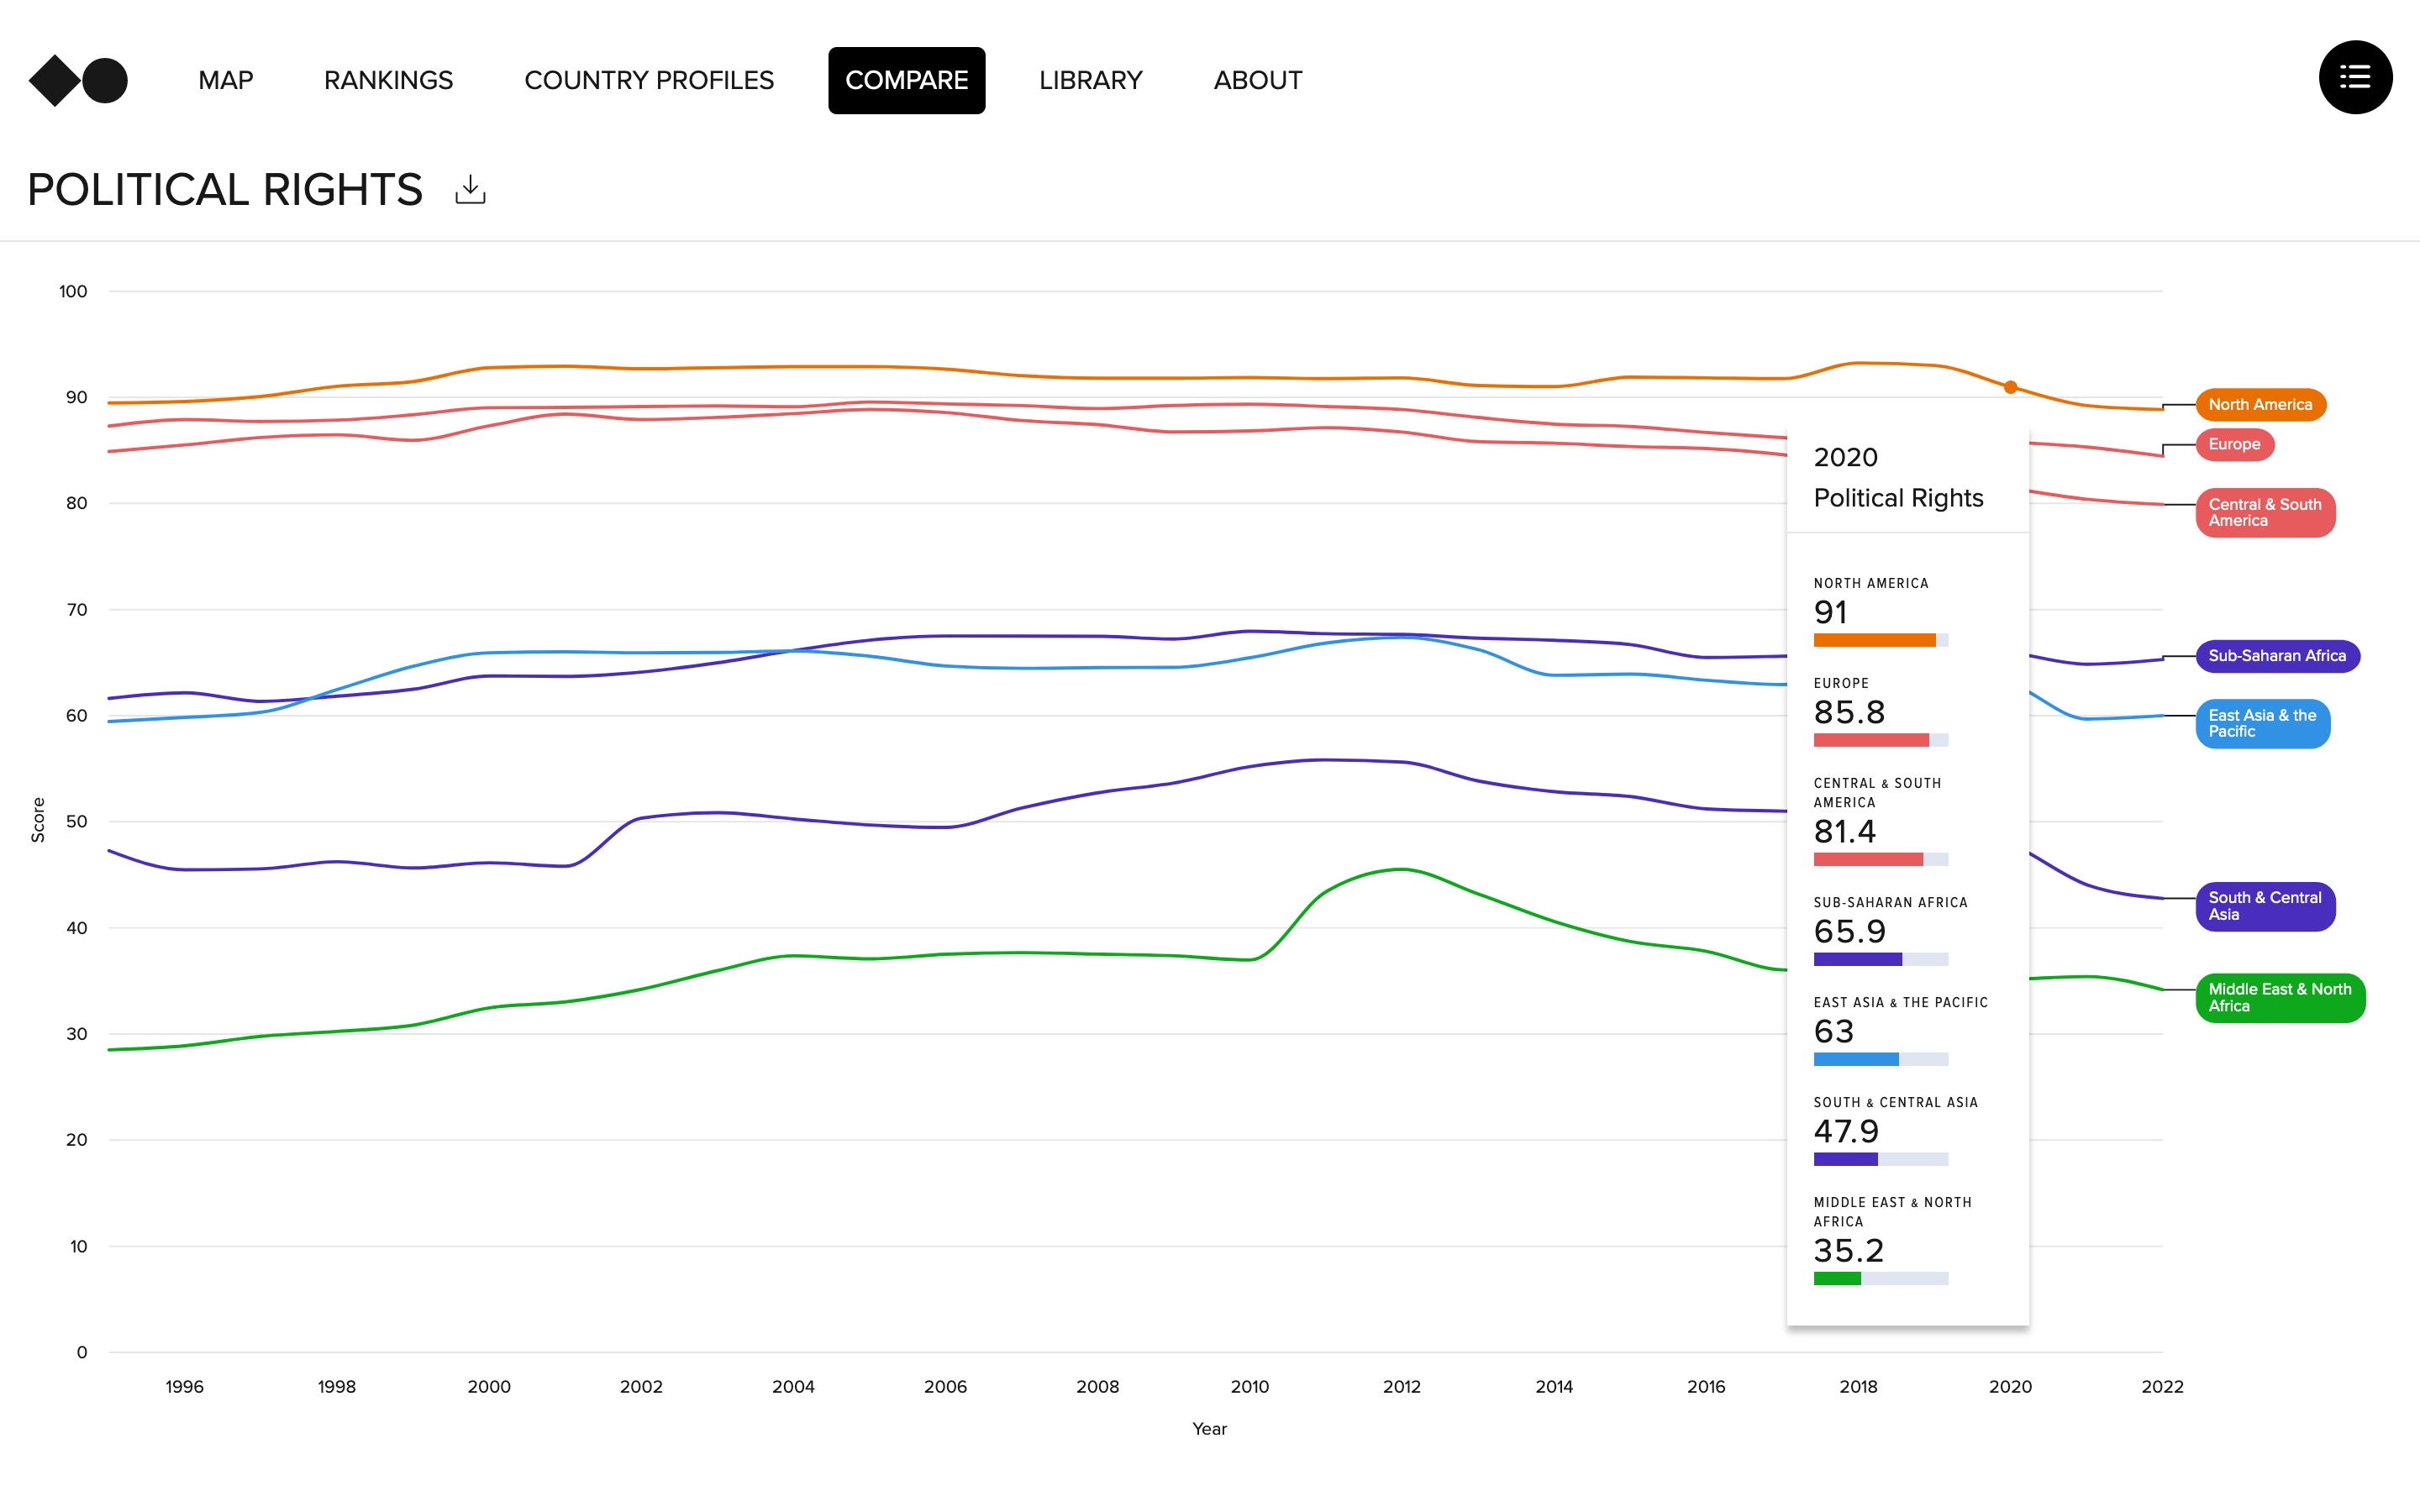
Task: Open the LIBRARY page
Action: click(1090, 80)
